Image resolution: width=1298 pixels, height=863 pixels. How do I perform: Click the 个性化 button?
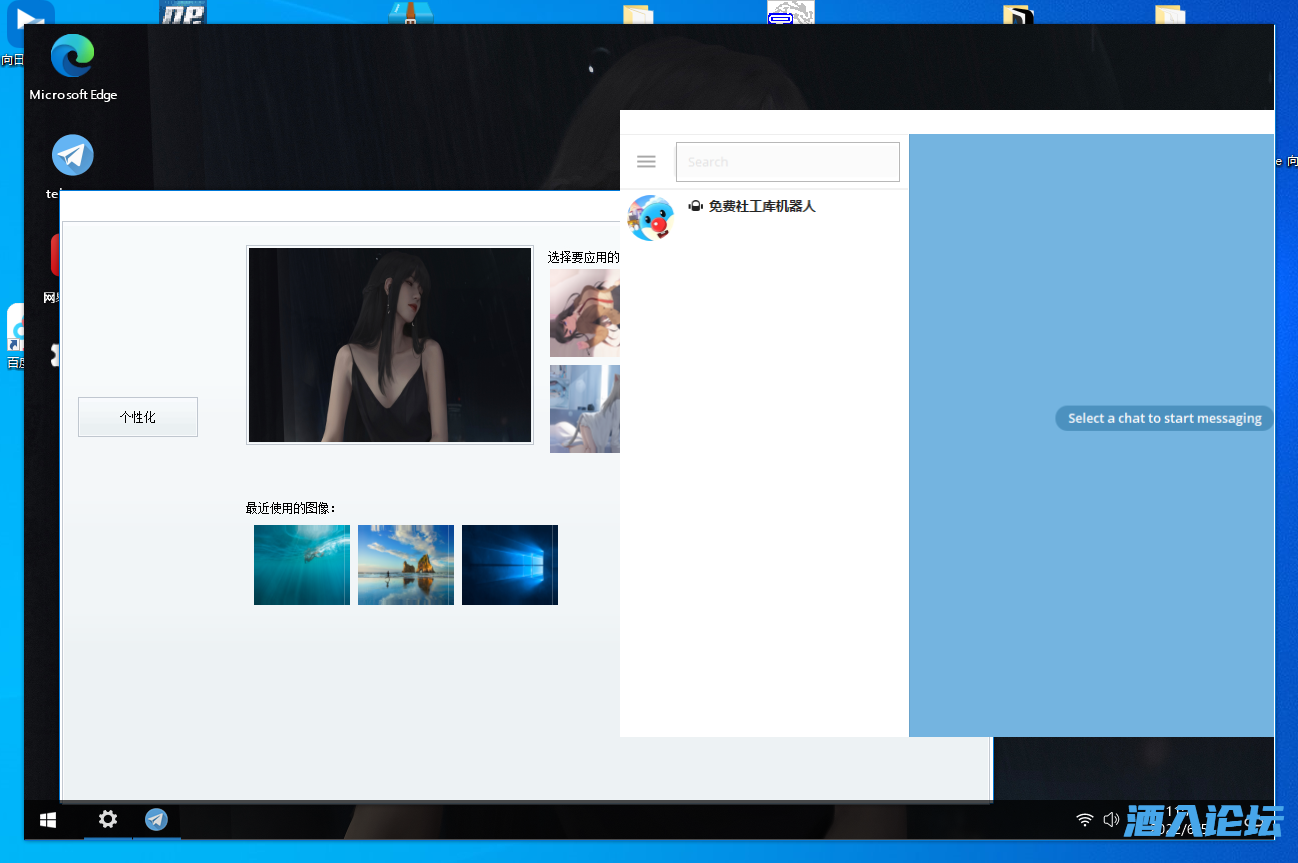coord(138,417)
